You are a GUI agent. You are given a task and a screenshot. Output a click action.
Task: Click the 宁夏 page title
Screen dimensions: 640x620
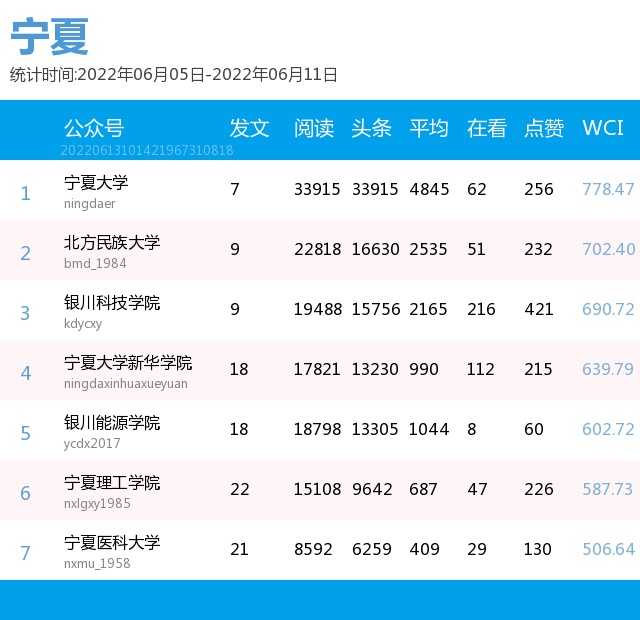pos(50,37)
